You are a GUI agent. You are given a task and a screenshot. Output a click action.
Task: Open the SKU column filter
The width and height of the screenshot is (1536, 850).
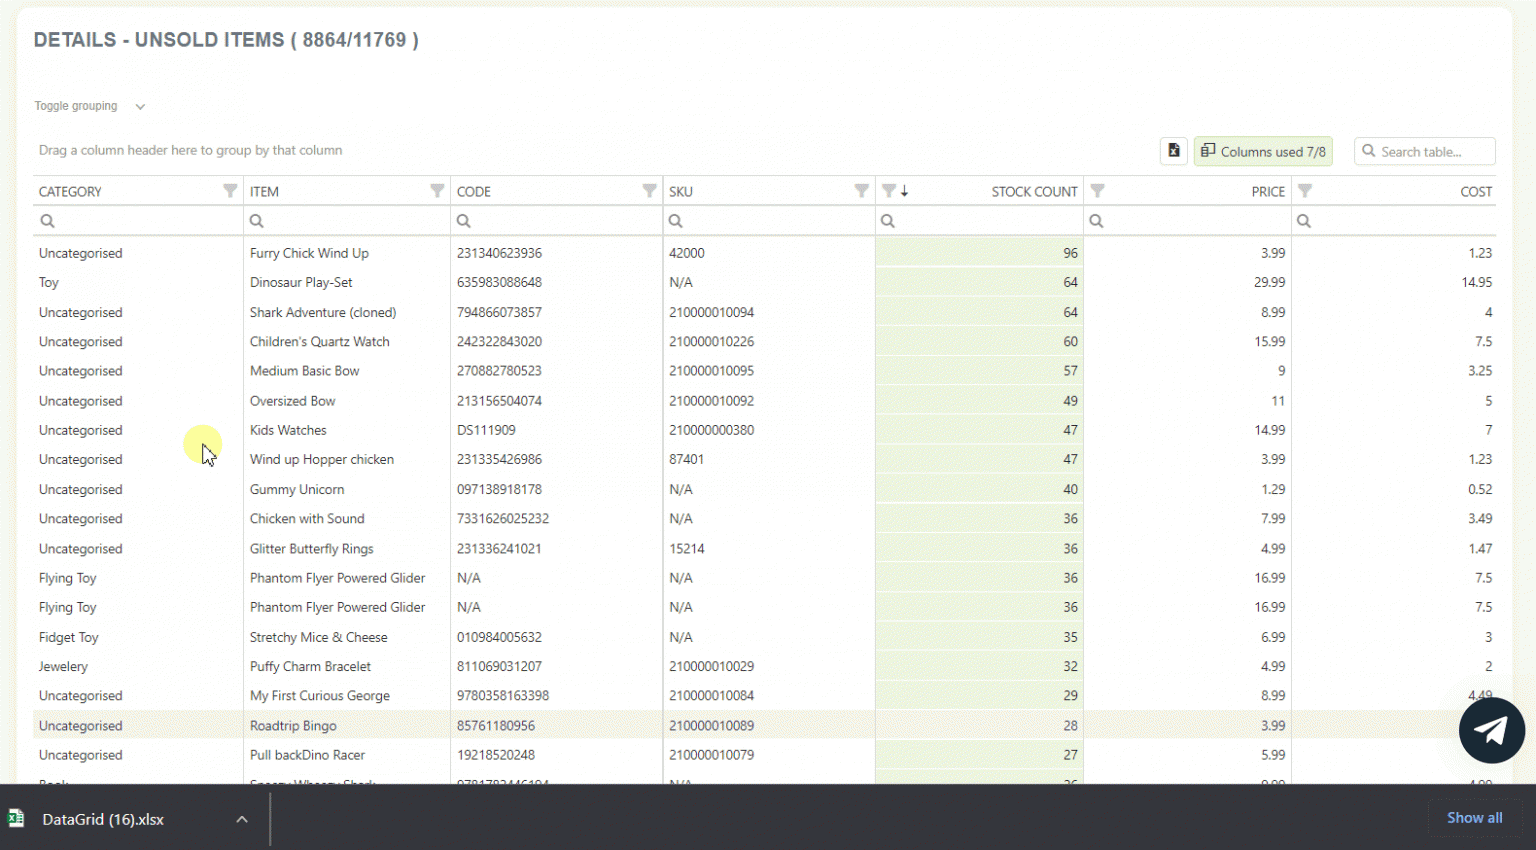(861, 190)
